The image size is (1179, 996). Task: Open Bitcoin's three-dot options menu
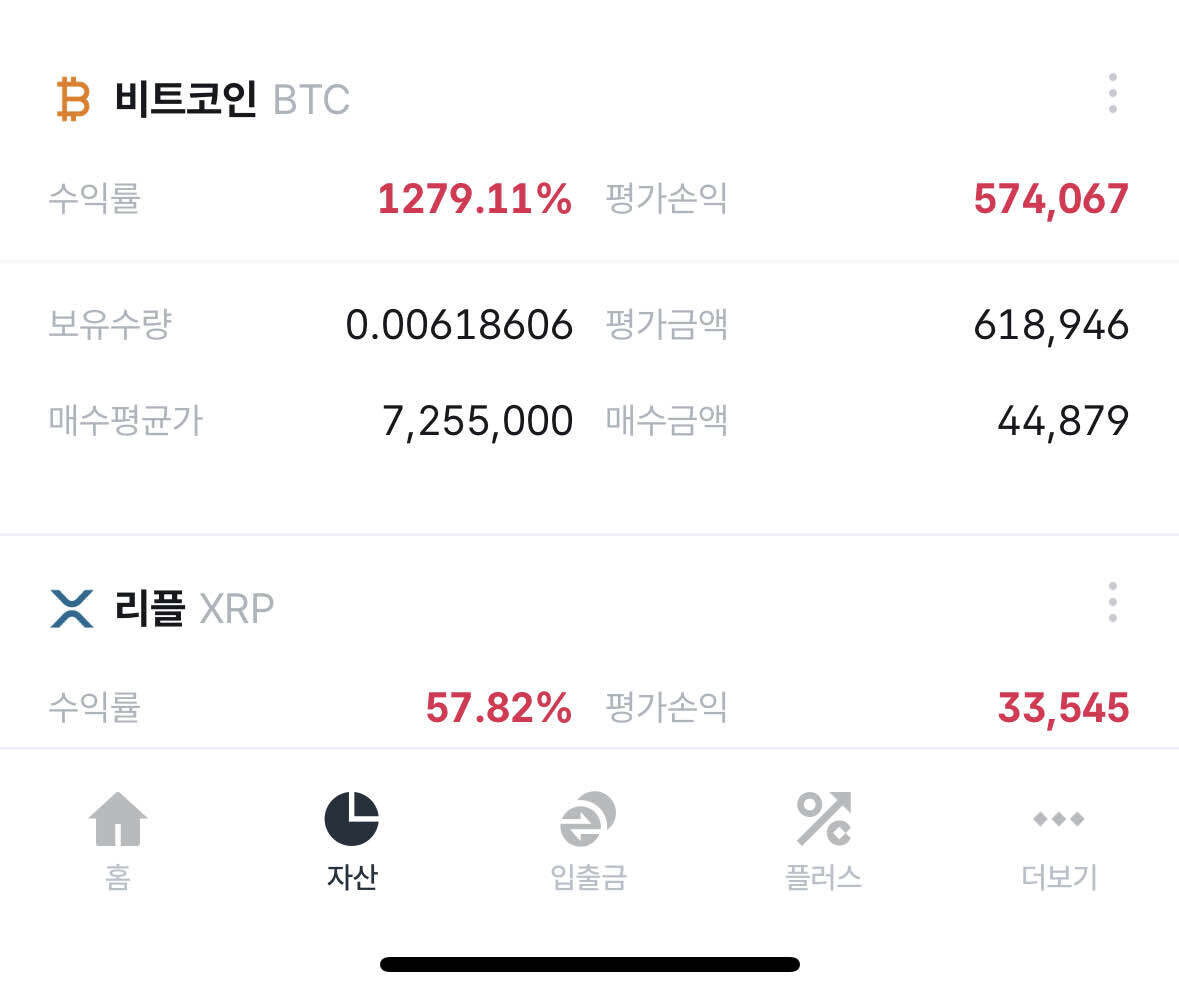click(x=1111, y=95)
